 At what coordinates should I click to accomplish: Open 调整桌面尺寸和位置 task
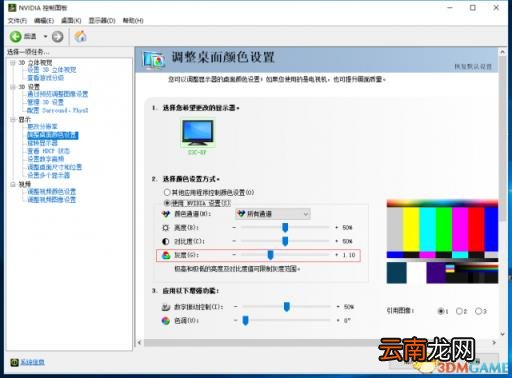55,167
